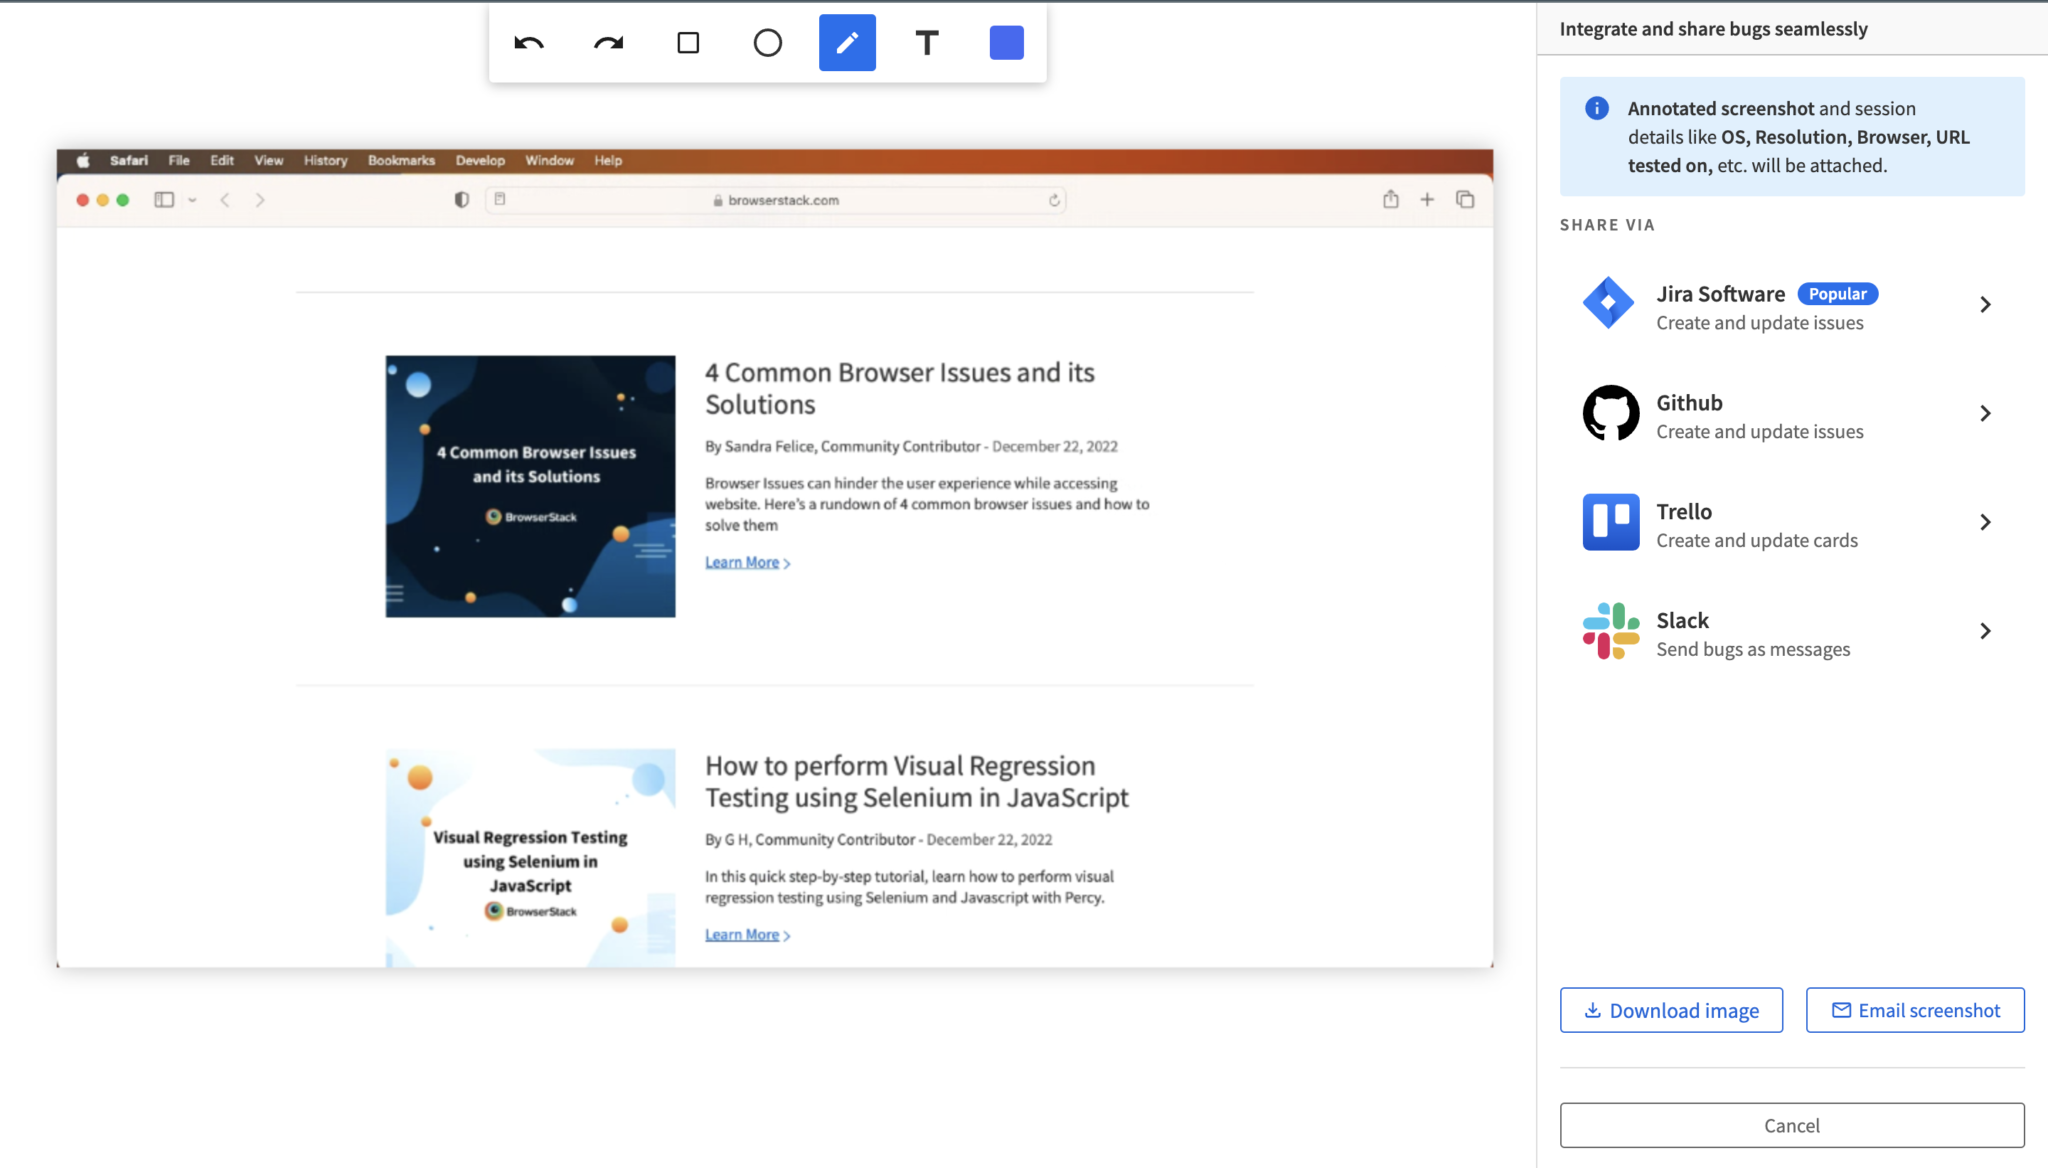2048x1168 pixels.
Task: Click the redo arrow icon
Action: tap(608, 43)
